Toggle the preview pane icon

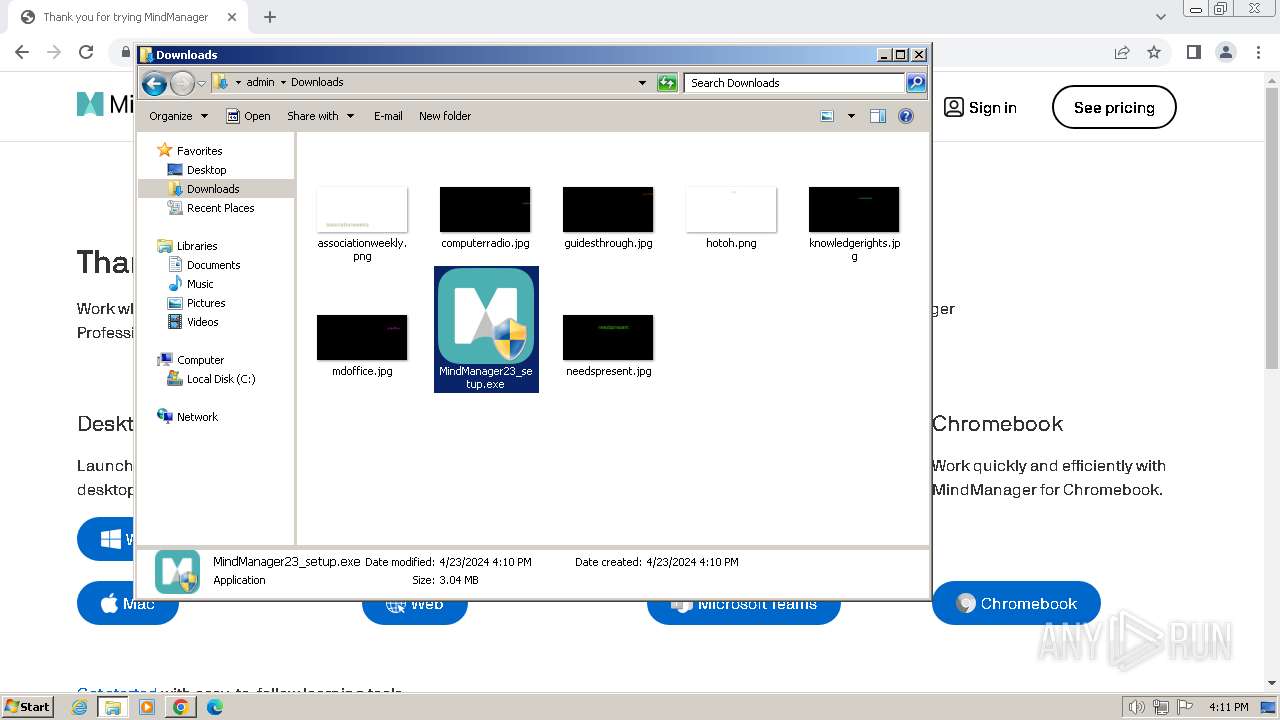[878, 116]
